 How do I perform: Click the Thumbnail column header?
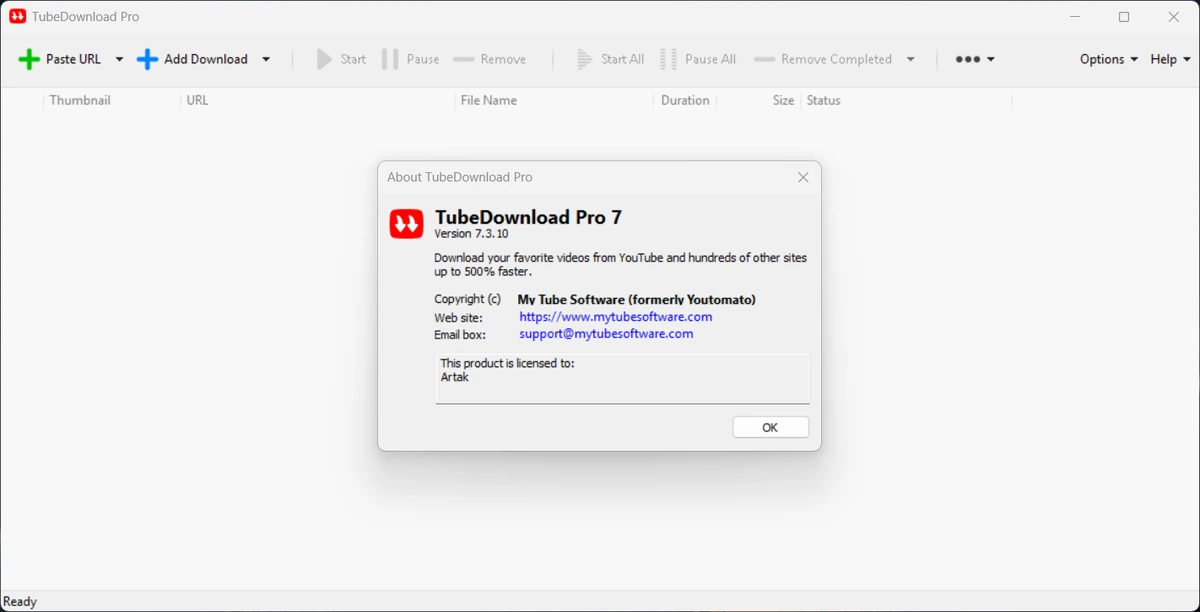click(80, 100)
